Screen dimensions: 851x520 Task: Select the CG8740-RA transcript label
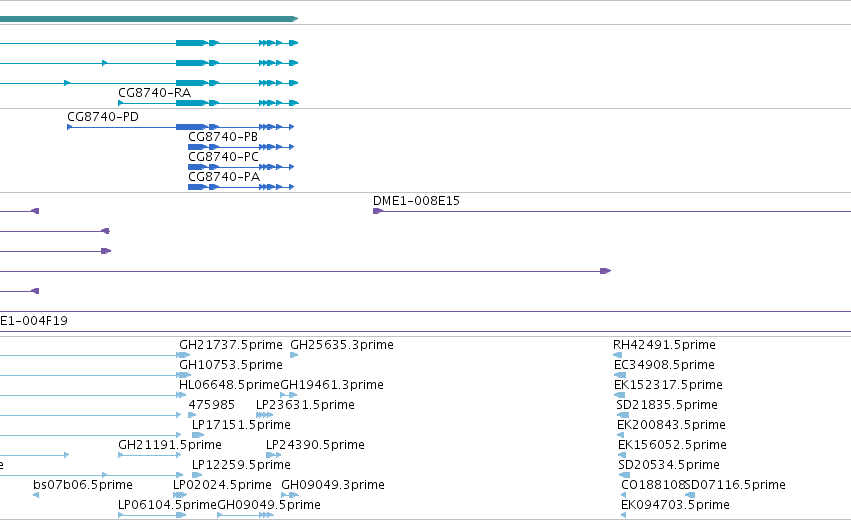click(x=155, y=93)
